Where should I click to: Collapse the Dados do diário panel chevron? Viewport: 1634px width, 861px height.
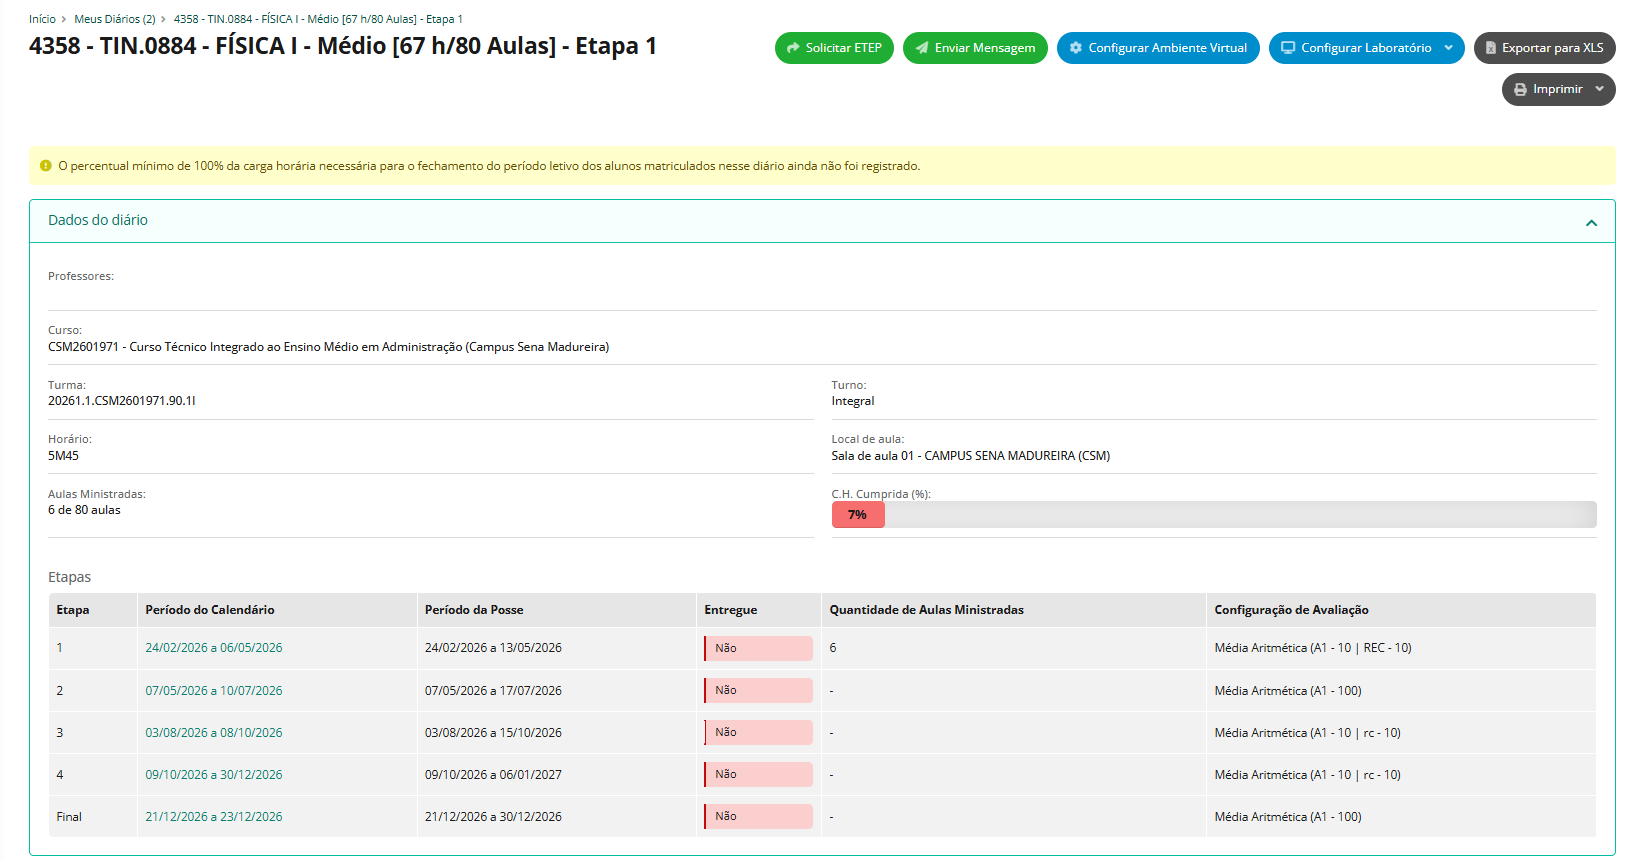pyautogui.click(x=1591, y=222)
